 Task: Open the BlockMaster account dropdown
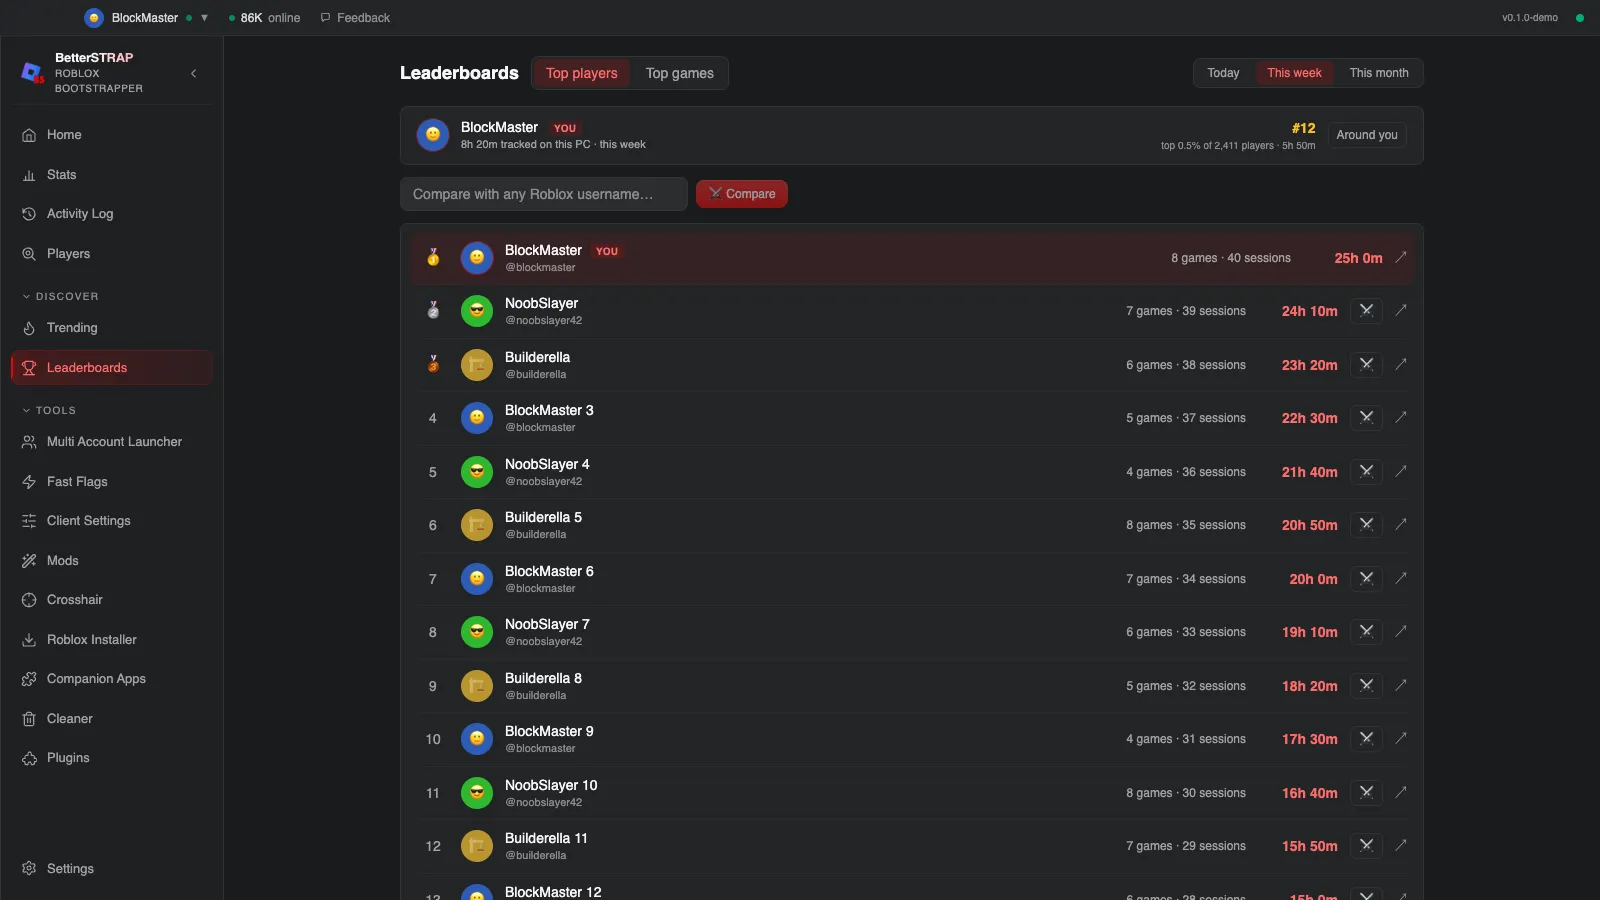(x=147, y=18)
